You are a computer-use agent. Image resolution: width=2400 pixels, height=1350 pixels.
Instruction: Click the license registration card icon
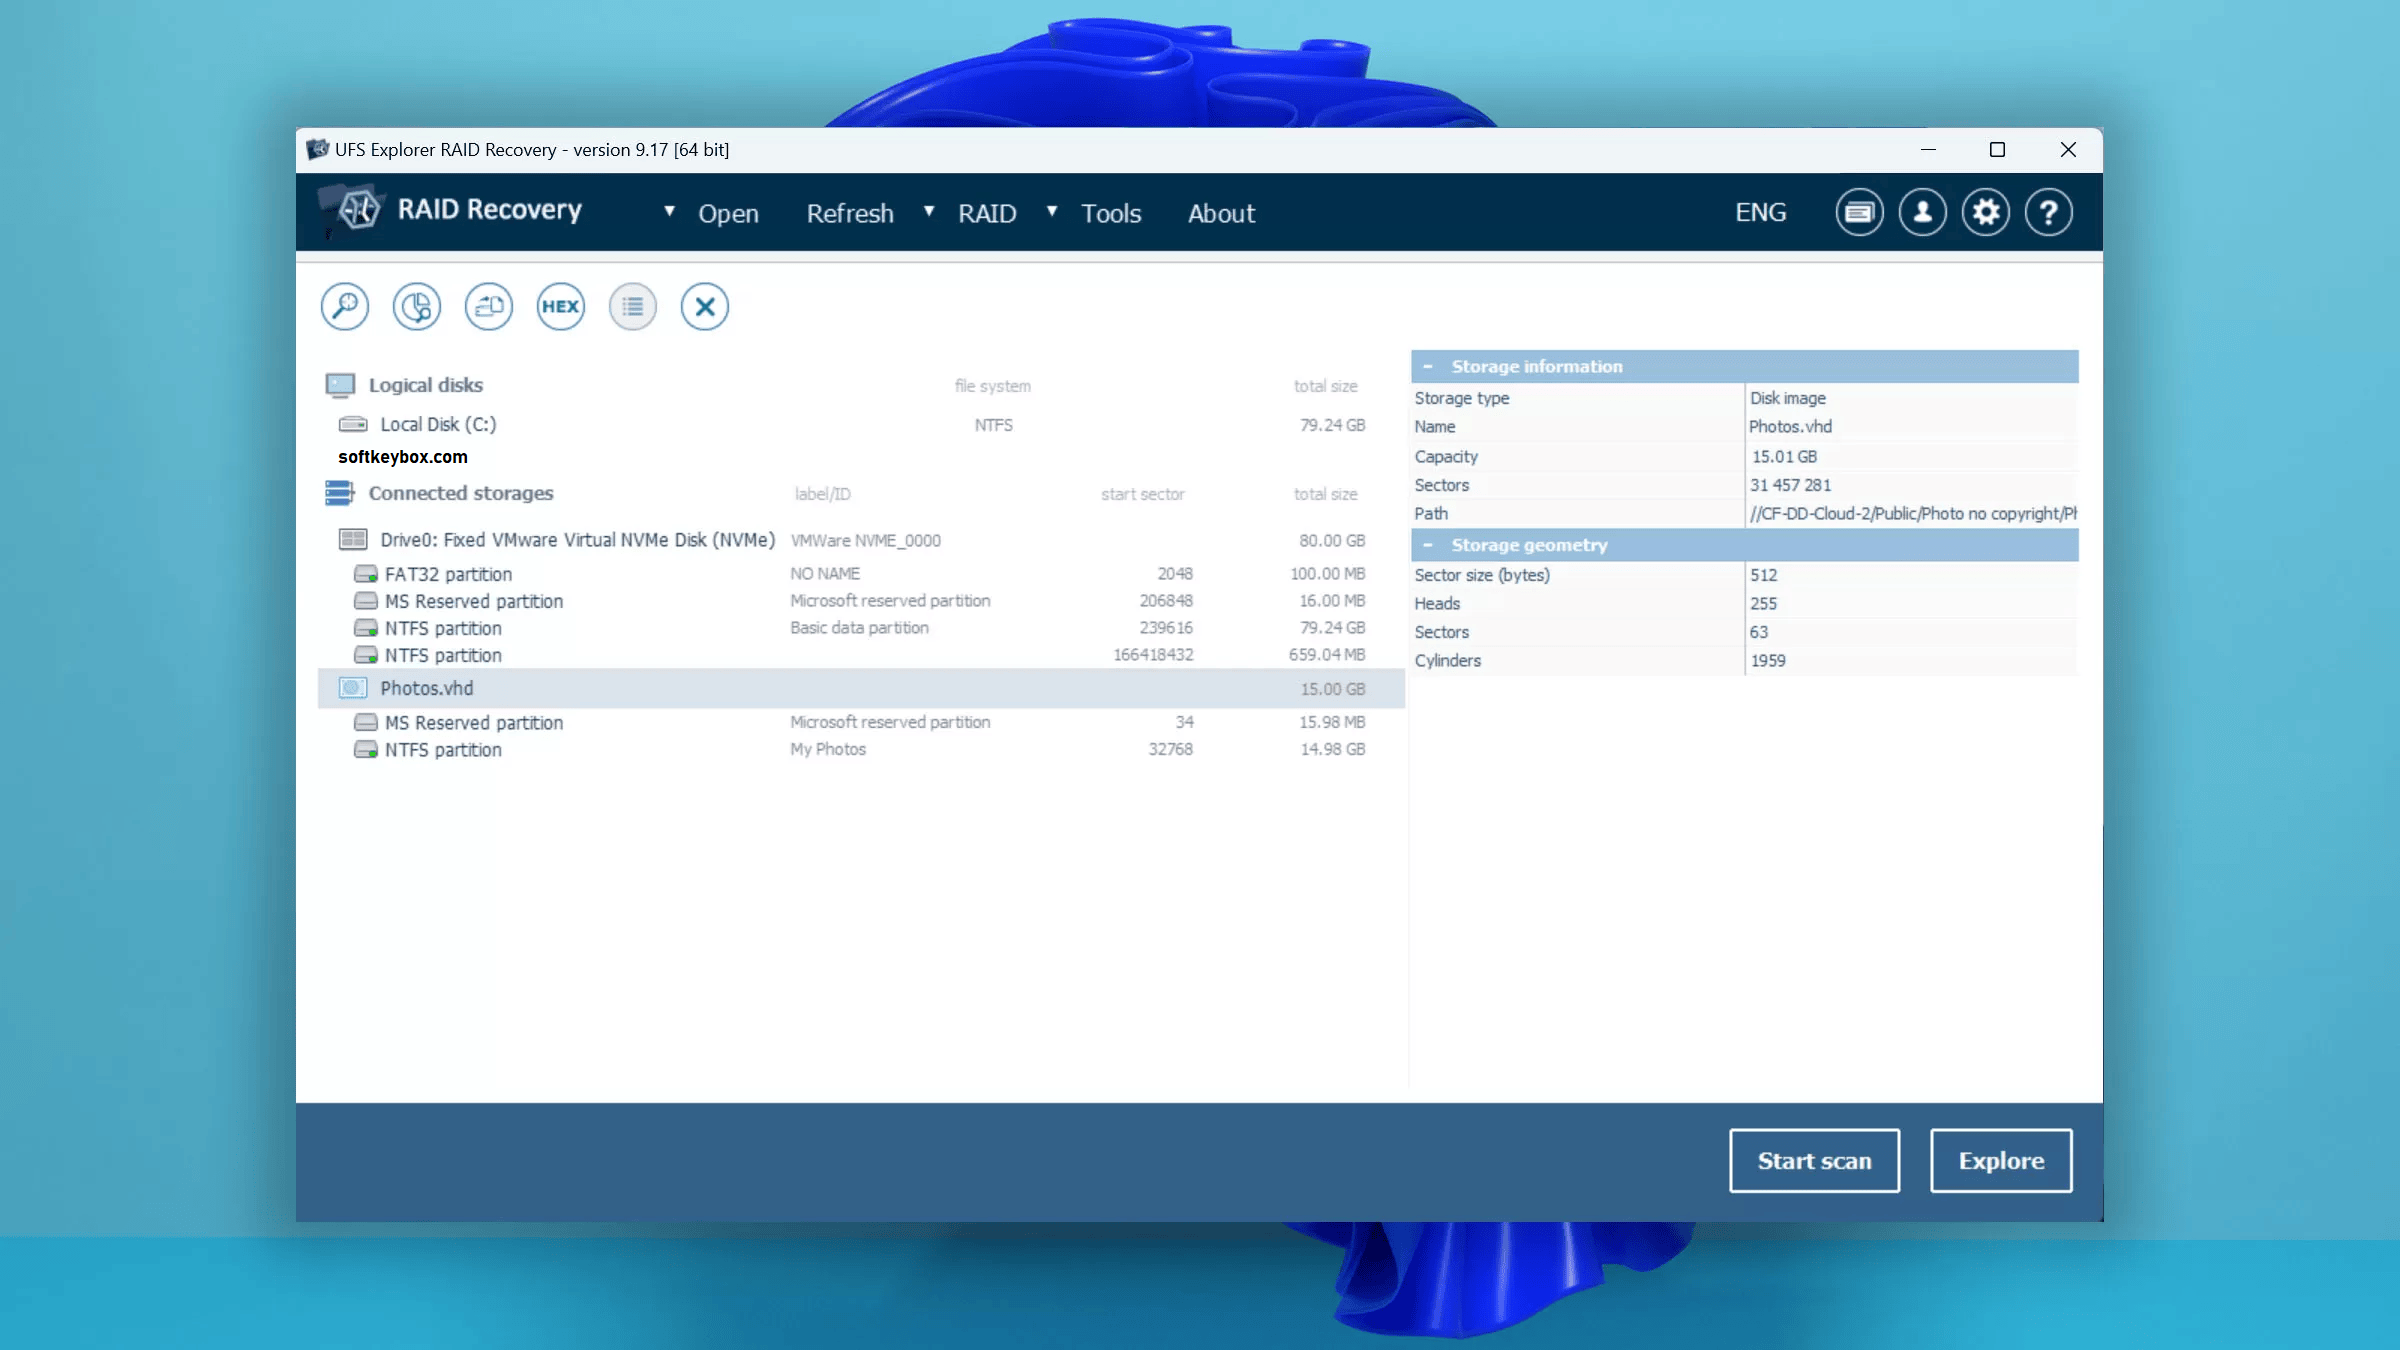(1859, 211)
